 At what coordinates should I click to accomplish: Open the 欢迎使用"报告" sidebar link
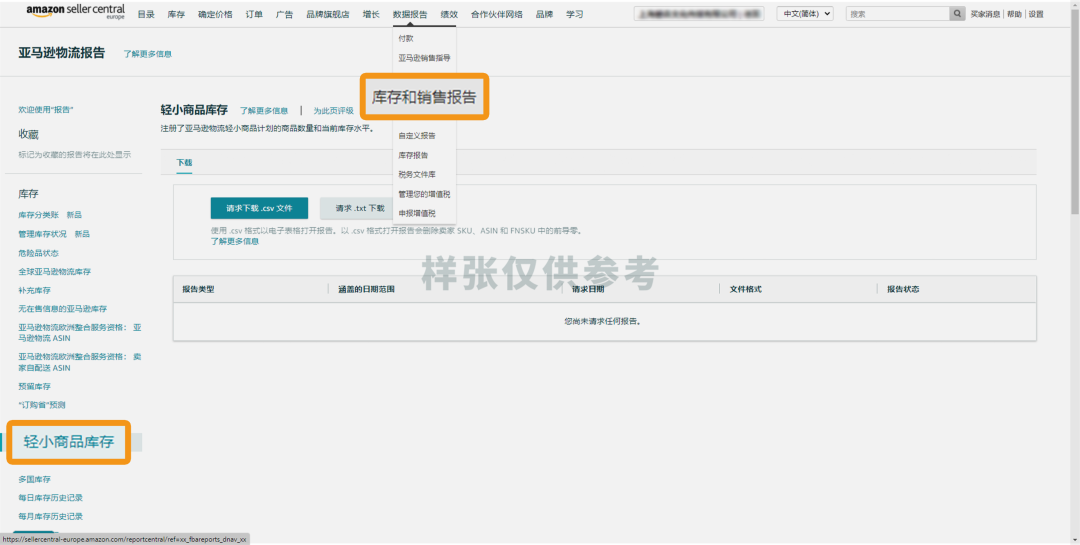45,110
